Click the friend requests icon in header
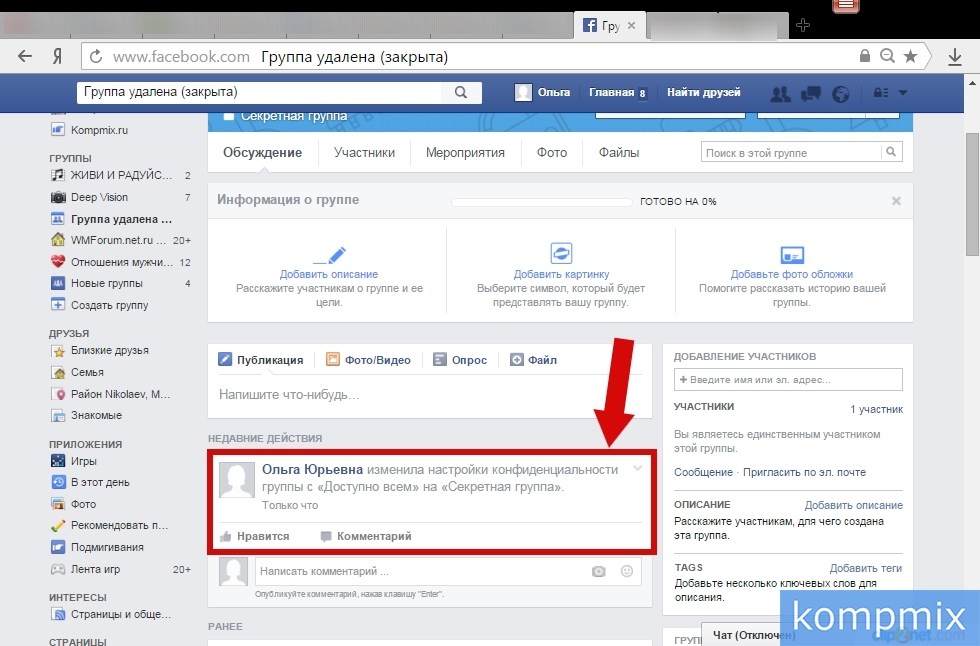 [x=781, y=93]
